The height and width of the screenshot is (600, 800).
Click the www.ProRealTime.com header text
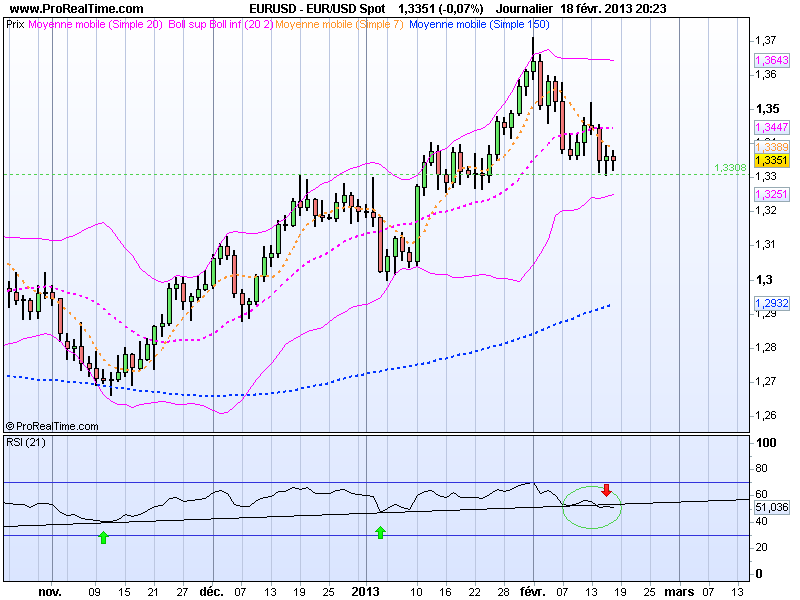(x=77, y=9)
